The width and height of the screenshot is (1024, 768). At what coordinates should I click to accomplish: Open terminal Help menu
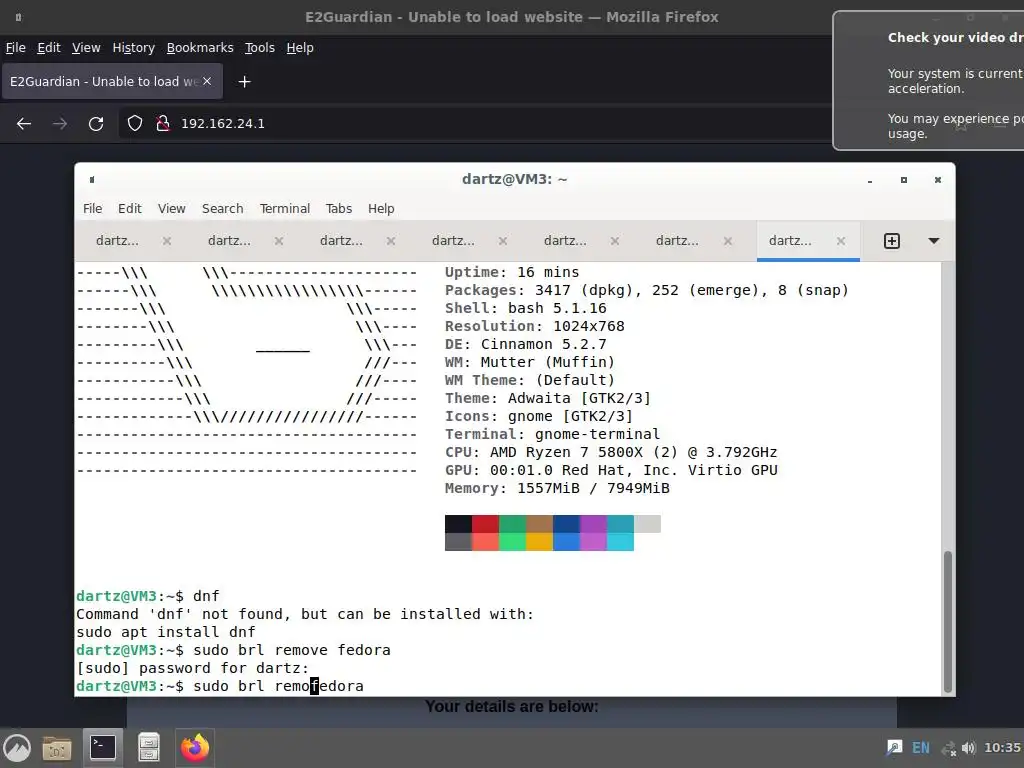pyautogui.click(x=381, y=208)
